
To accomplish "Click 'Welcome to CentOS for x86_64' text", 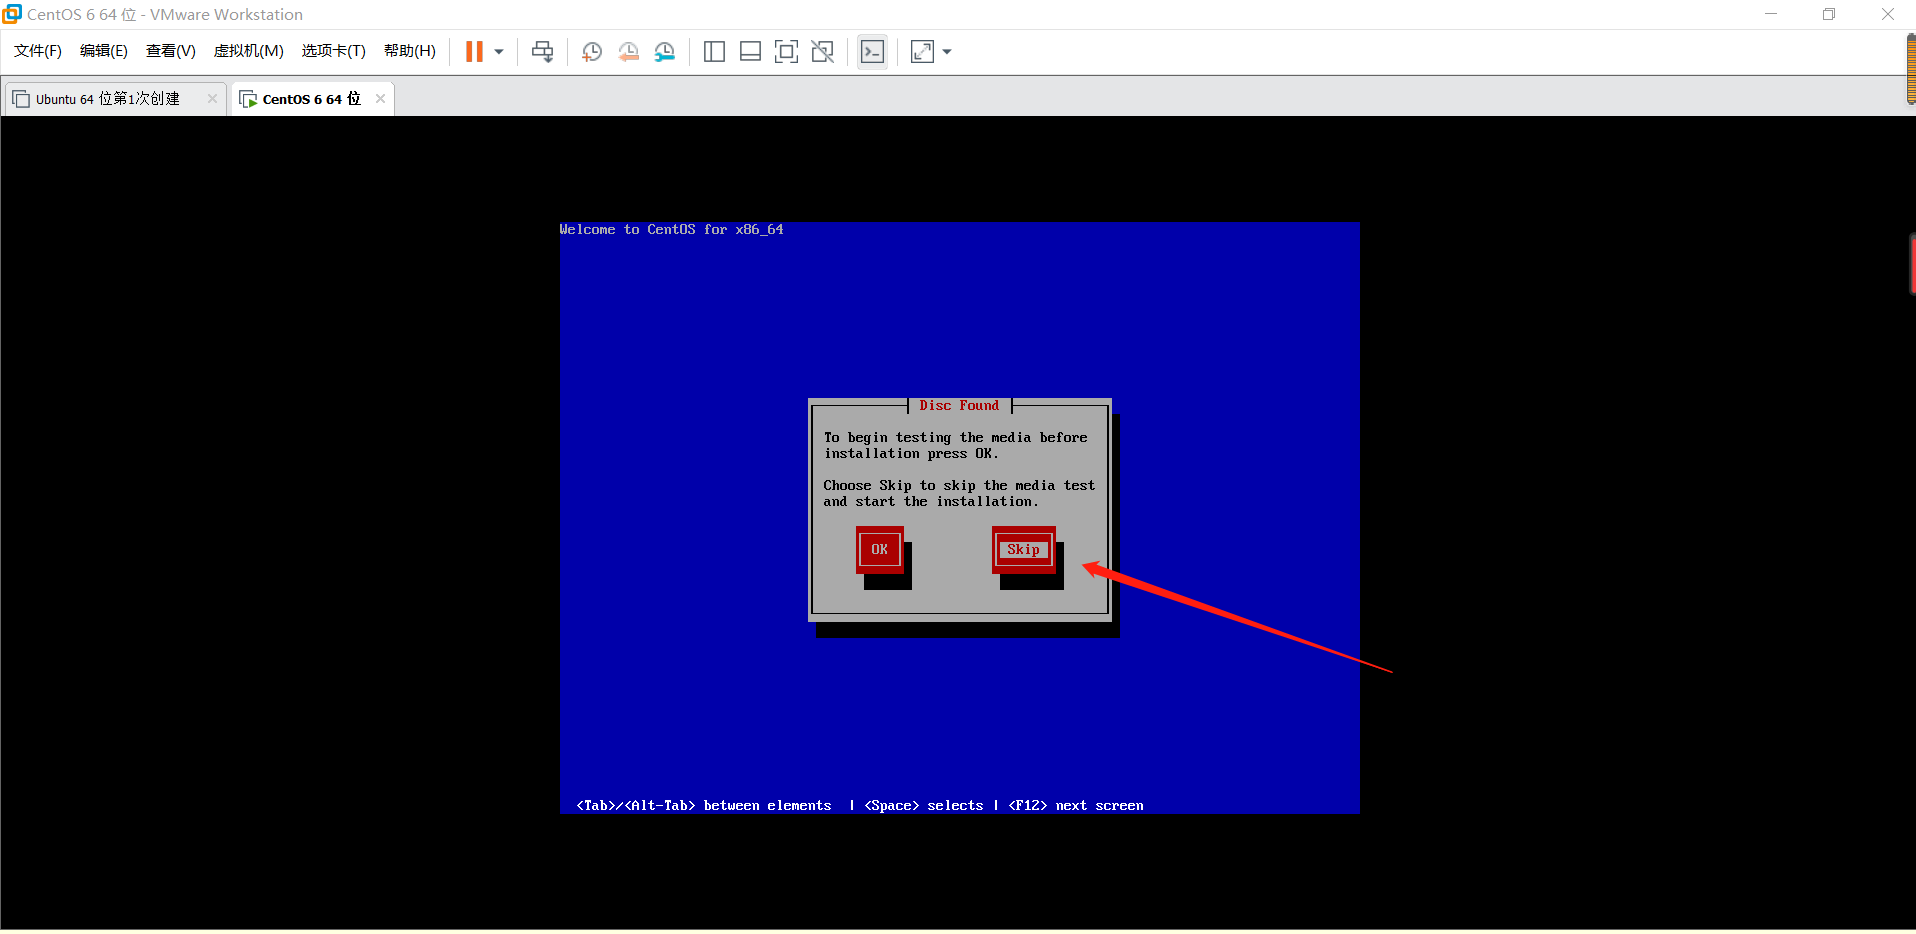I will [x=671, y=229].
